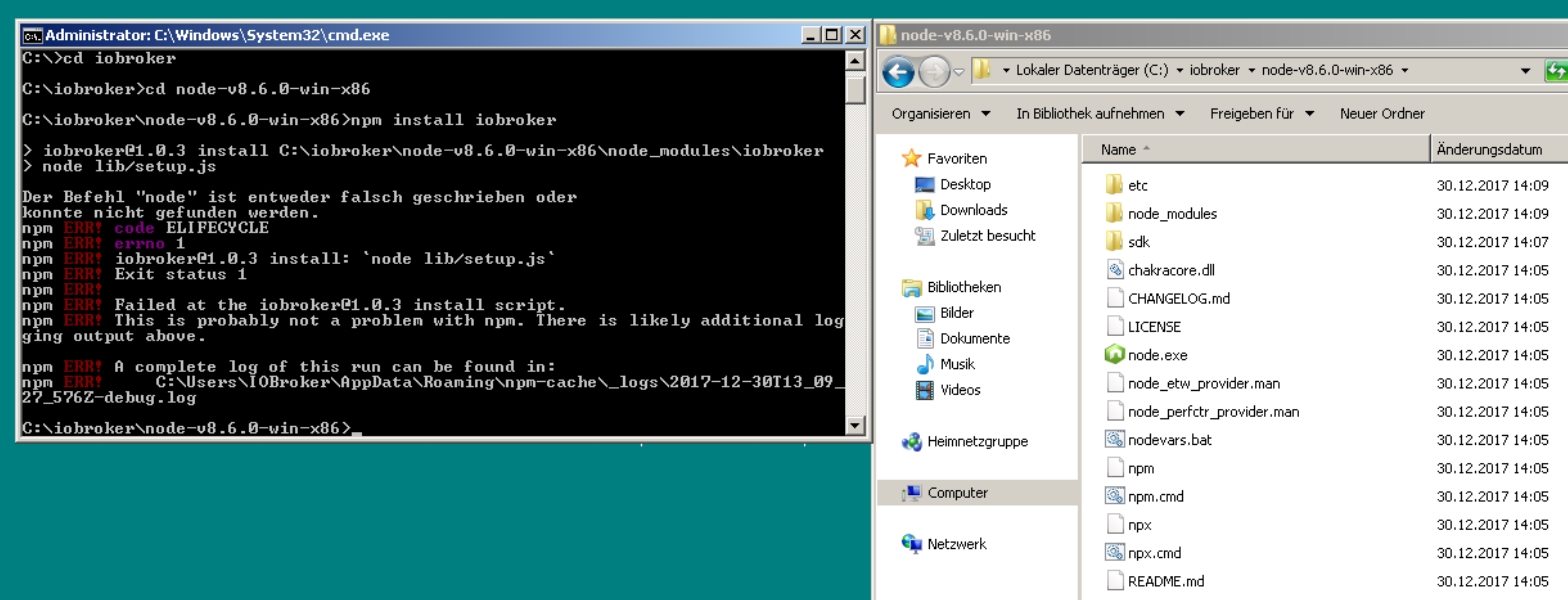This screenshot has height=600, width=1568.
Task: Open the recent locations dropdown beside the forward arrow
Action: (959, 71)
